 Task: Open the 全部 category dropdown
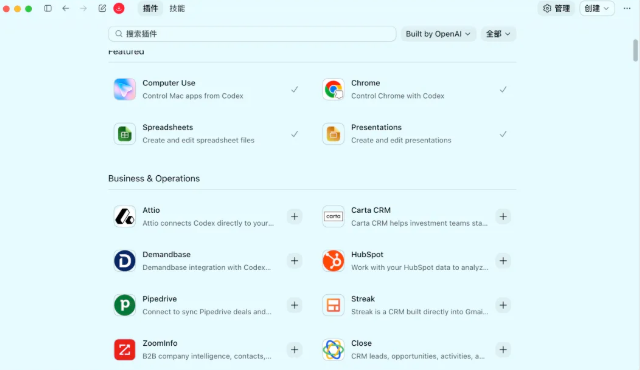(x=498, y=34)
